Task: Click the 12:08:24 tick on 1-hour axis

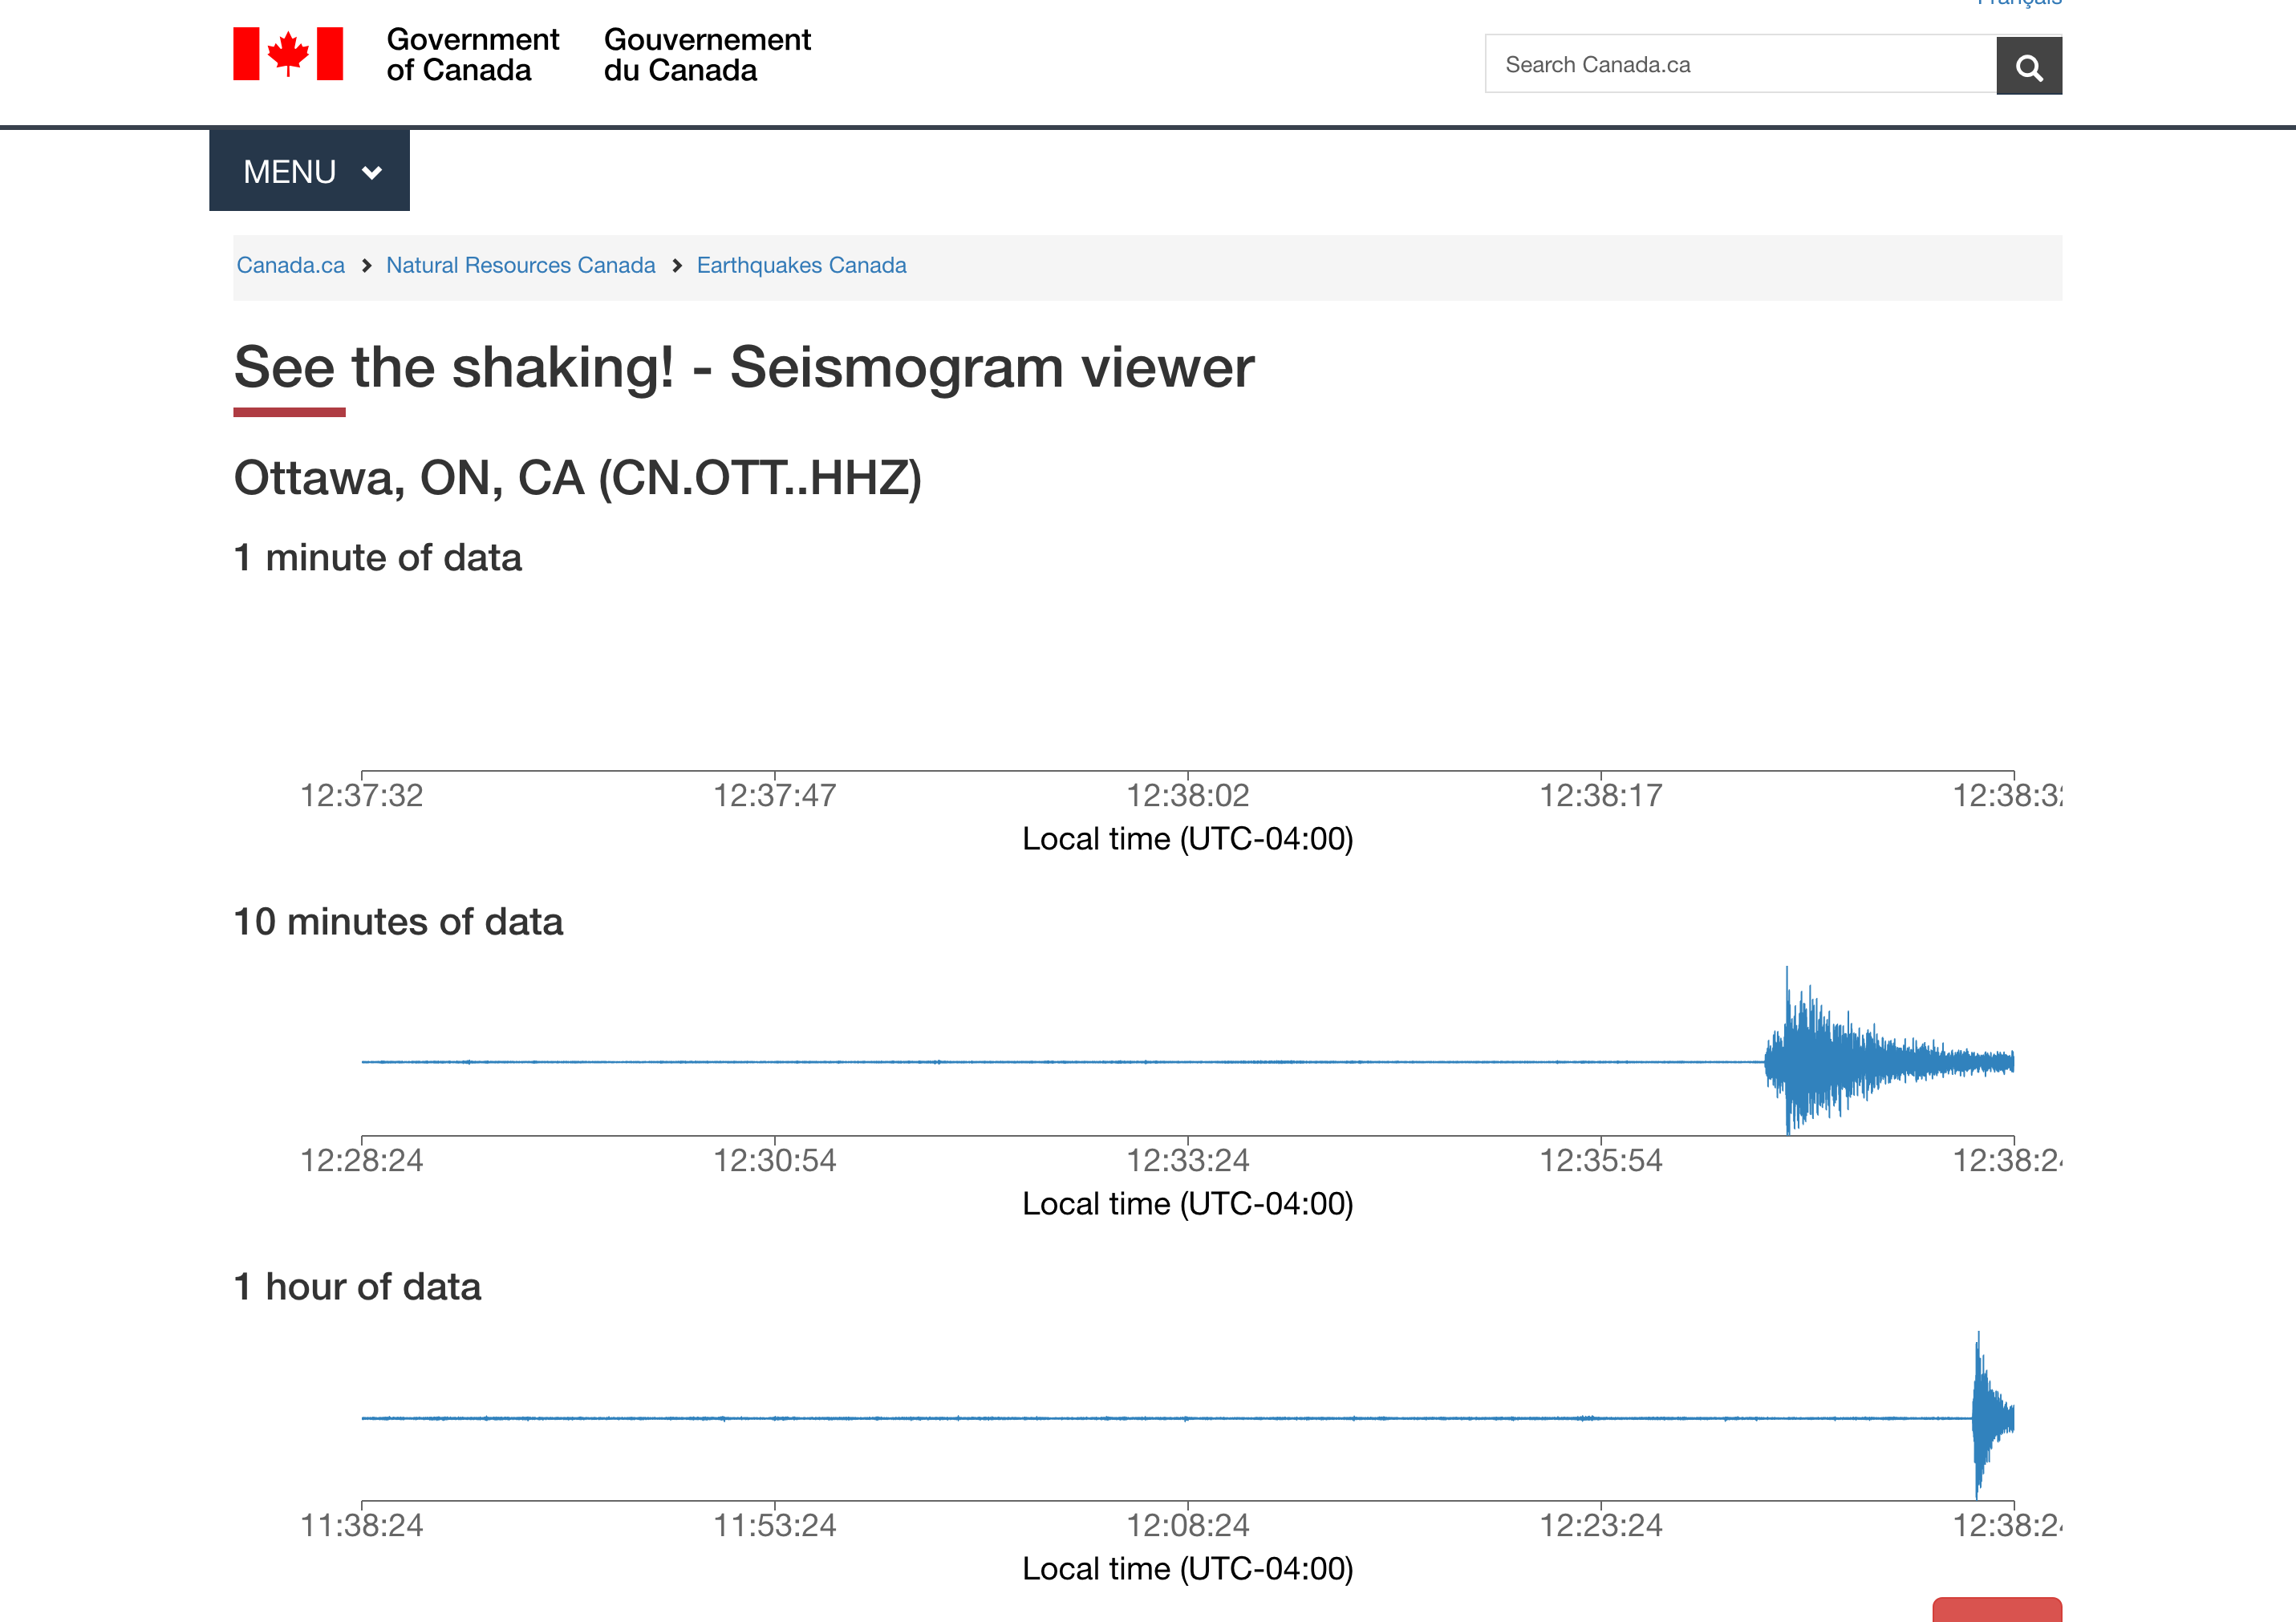Action: tap(1187, 1524)
